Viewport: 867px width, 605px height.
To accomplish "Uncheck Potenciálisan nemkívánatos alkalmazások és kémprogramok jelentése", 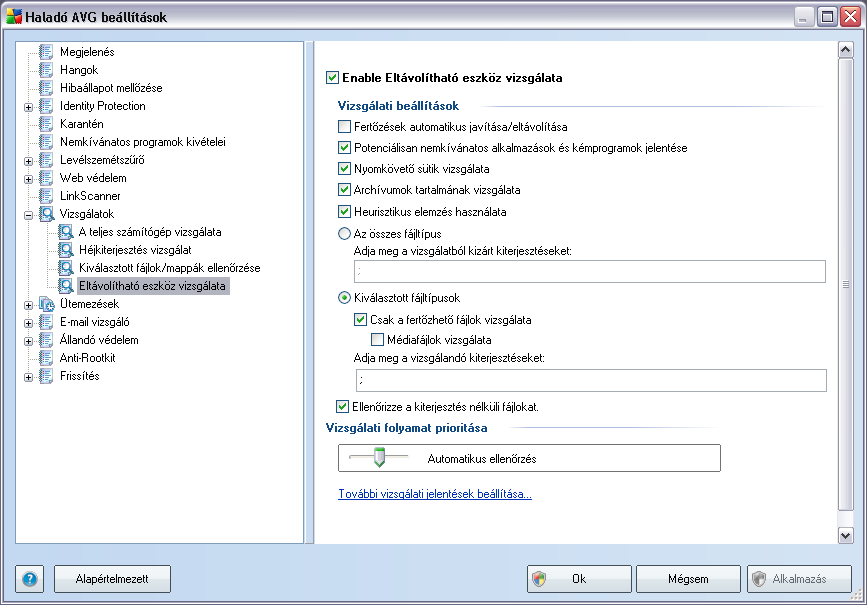I will click(344, 148).
